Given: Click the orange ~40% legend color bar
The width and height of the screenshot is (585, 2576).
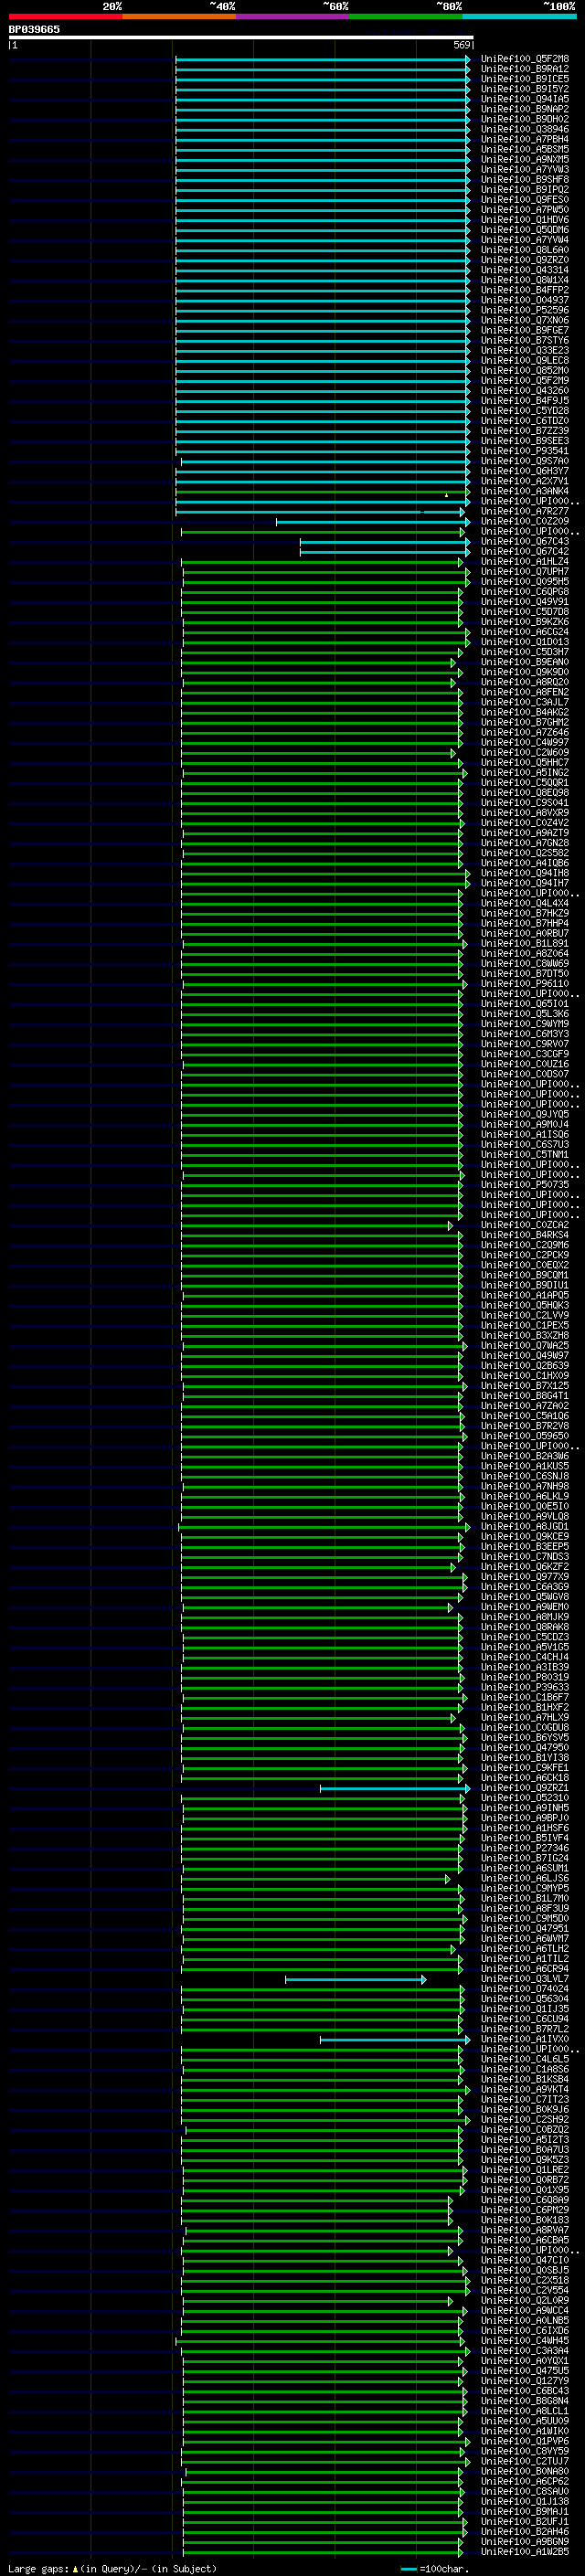Looking at the screenshot, I should point(179,16).
